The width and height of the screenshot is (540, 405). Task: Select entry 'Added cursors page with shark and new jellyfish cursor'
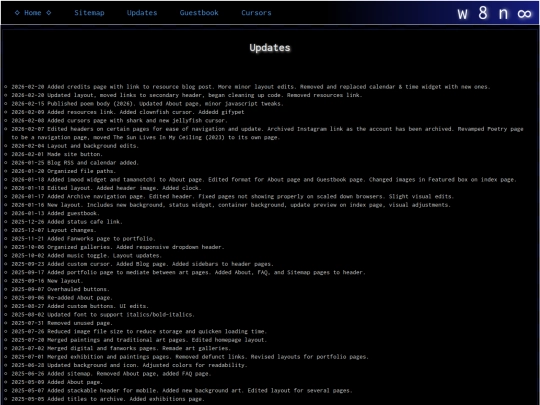pyautogui.click(x=120, y=121)
